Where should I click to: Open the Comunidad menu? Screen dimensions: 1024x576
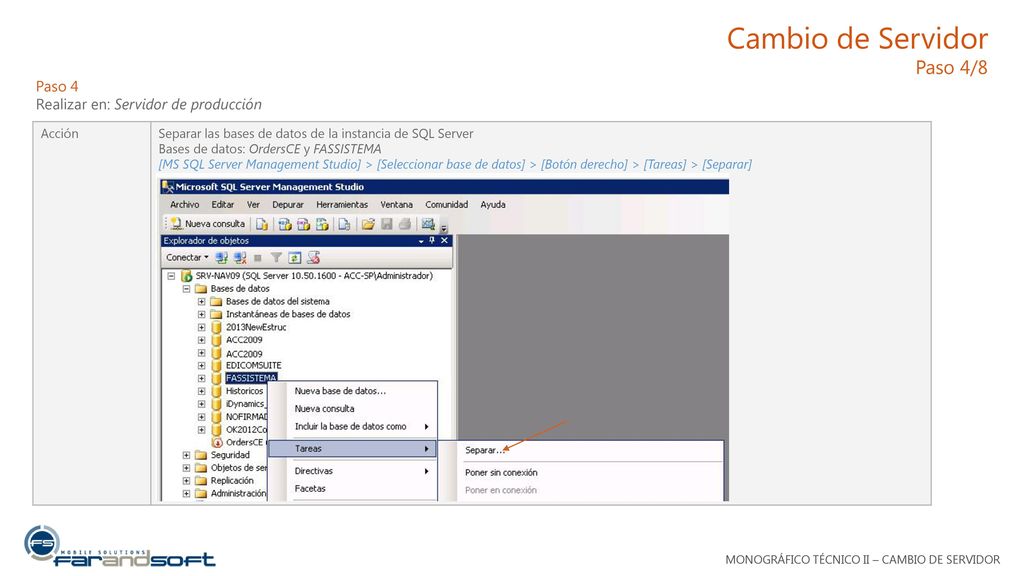[x=447, y=204]
